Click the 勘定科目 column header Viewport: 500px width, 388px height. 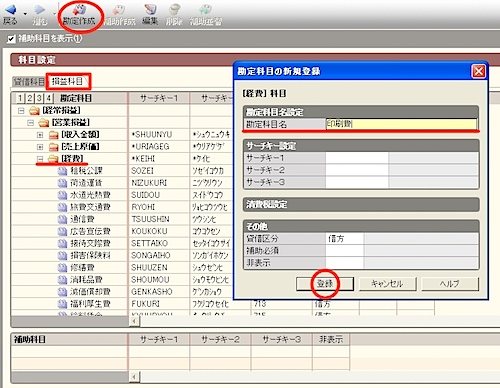click(x=75, y=98)
